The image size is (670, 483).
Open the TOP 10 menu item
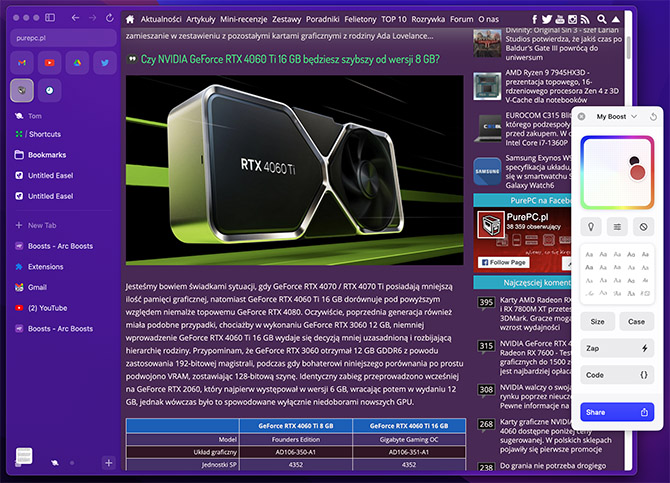coord(394,19)
